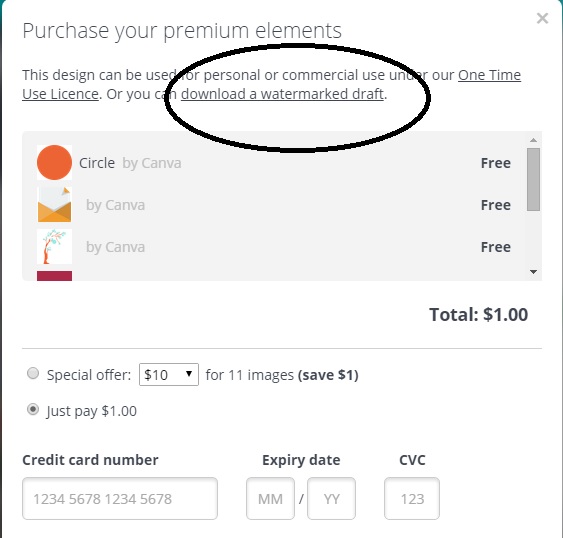Click the Circle by Canva list row
Image resolution: width=563 pixels, height=538 pixels.
(274, 163)
